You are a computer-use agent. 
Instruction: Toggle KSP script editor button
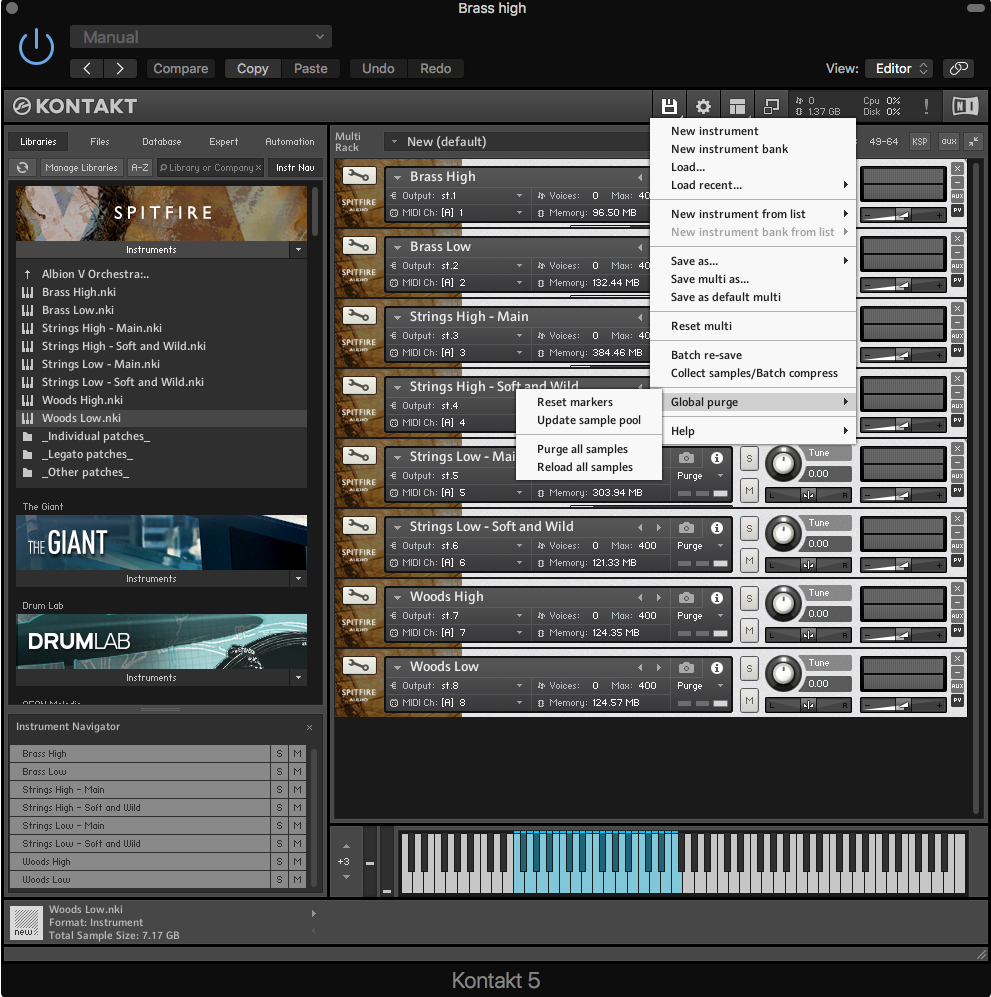point(919,141)
